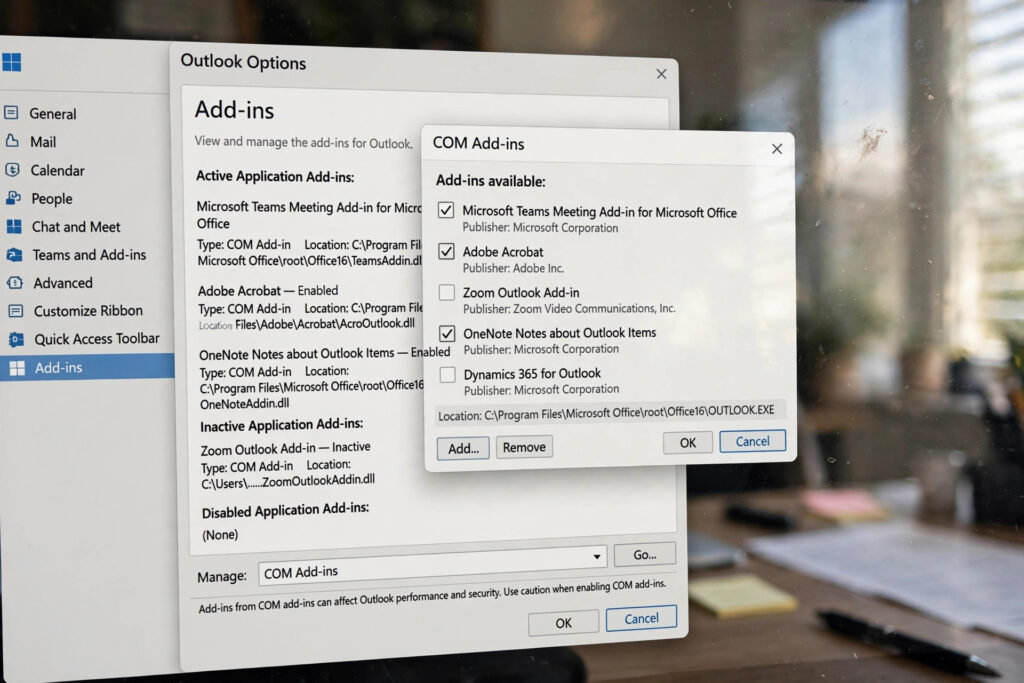
Task: Click the OUTLOOK.EXE location path text
Action: (x=606, y=413)
